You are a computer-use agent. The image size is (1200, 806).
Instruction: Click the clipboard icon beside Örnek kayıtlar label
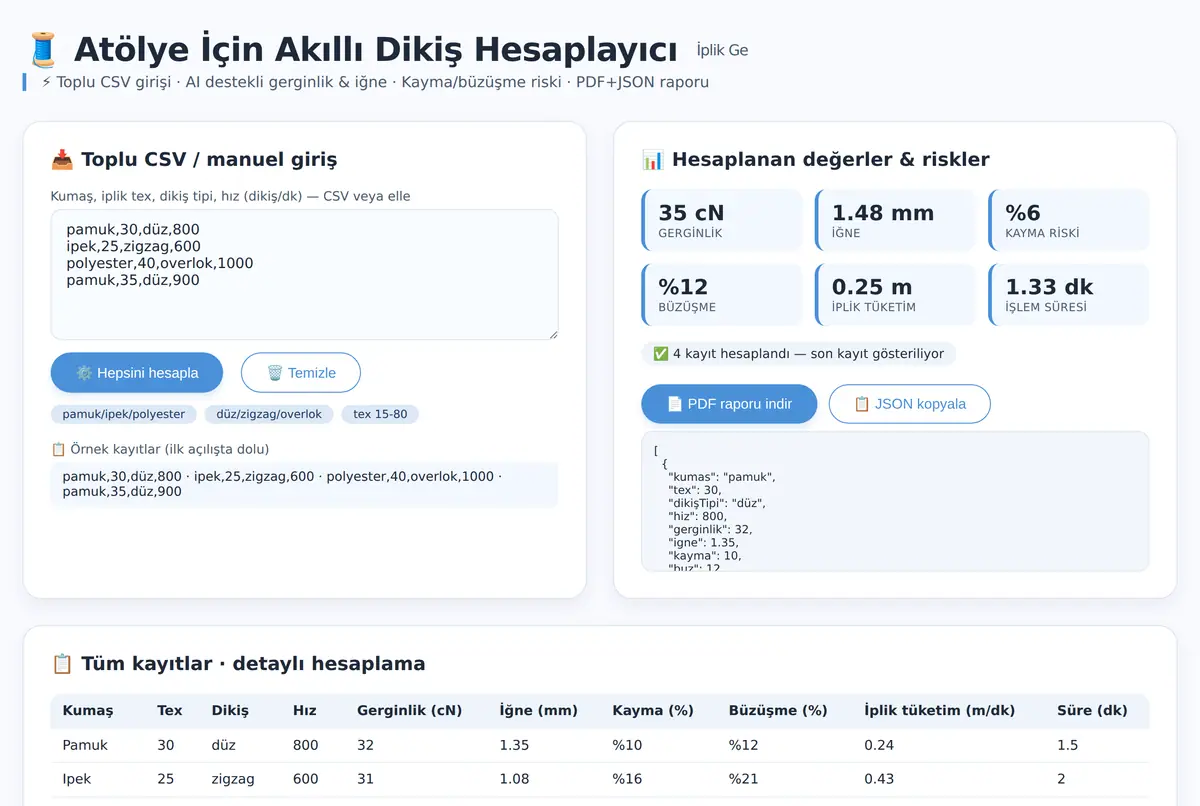(x=58, y=449)
